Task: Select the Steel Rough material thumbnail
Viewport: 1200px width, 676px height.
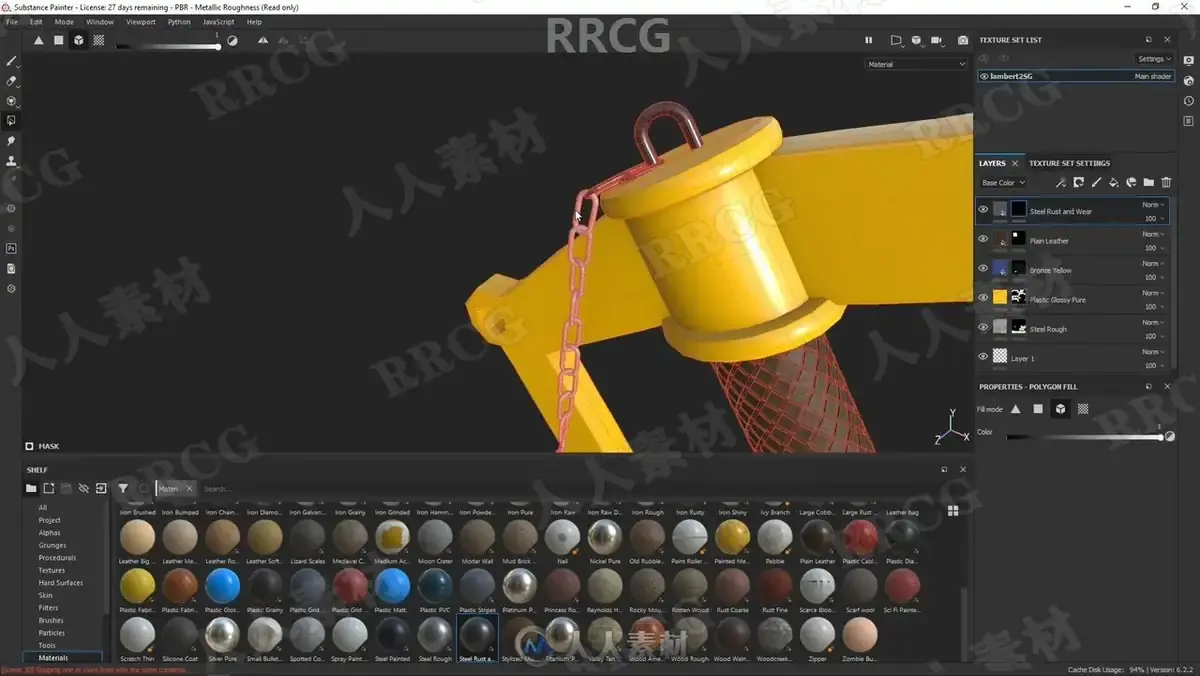Action: tap(433, 635)
